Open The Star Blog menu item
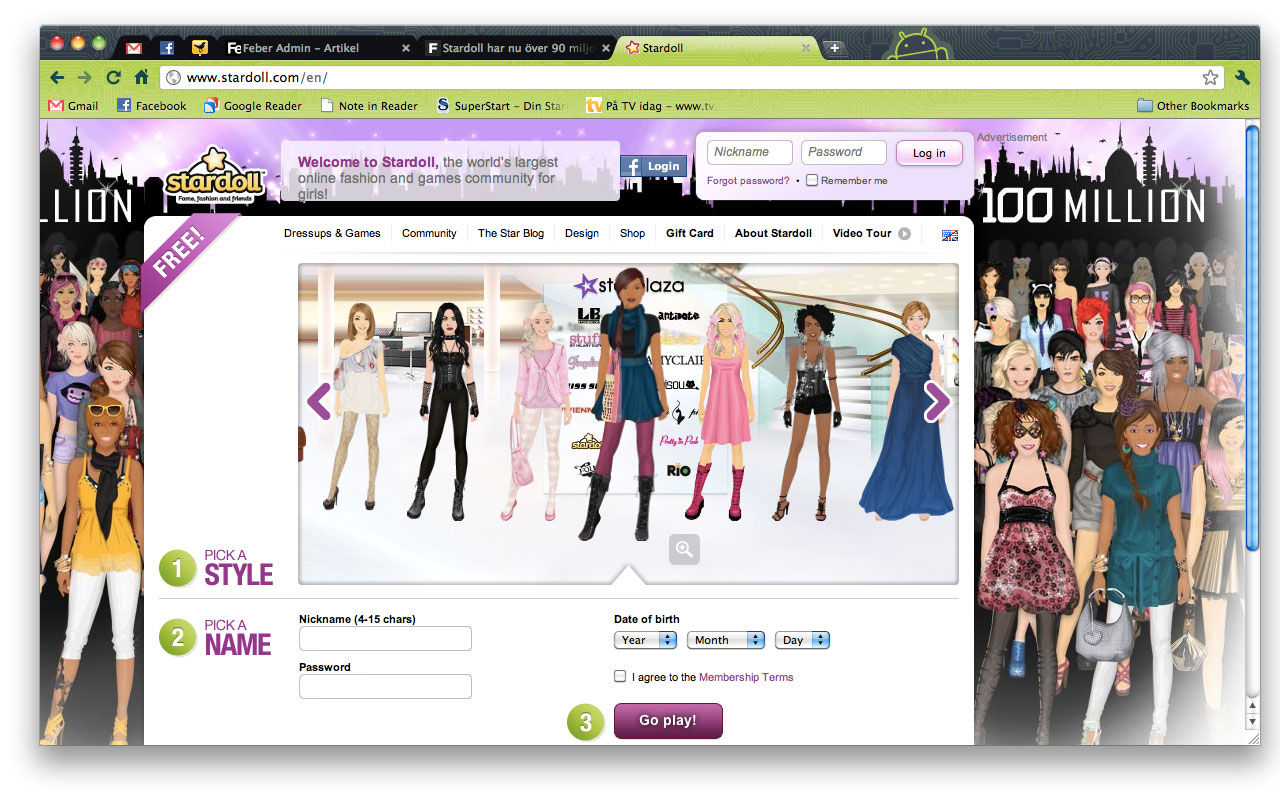This screenshot has height=800, width=1280. (511, 233)
